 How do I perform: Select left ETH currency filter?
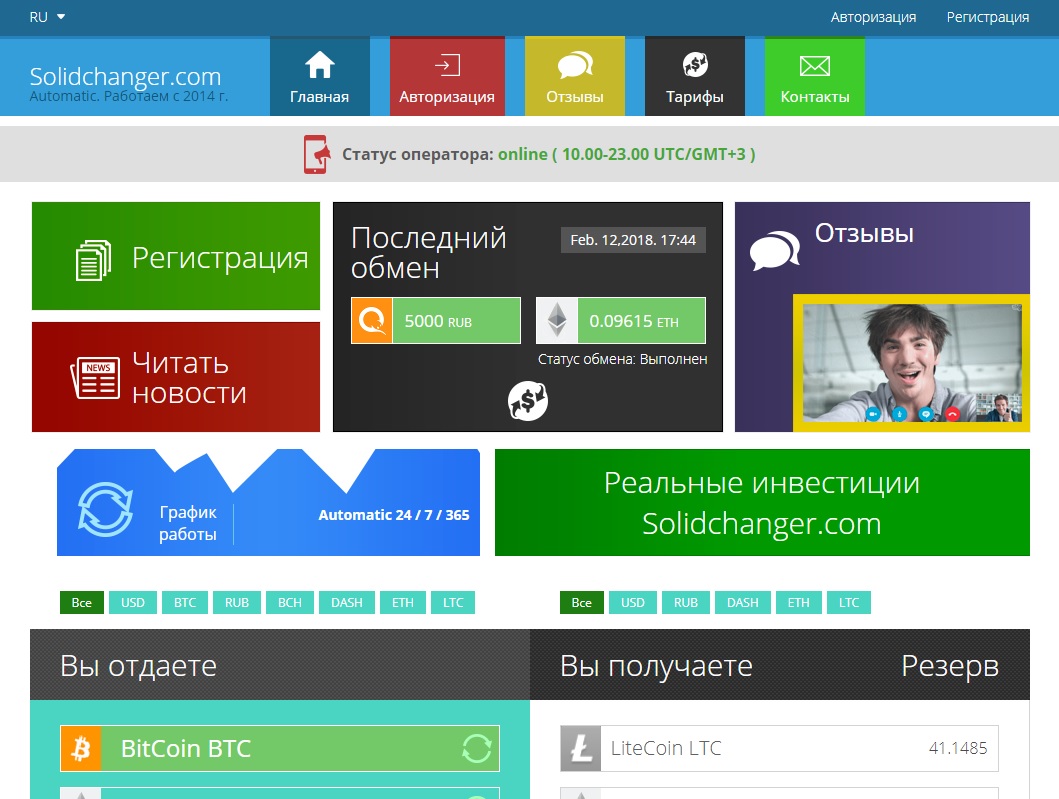403,602
